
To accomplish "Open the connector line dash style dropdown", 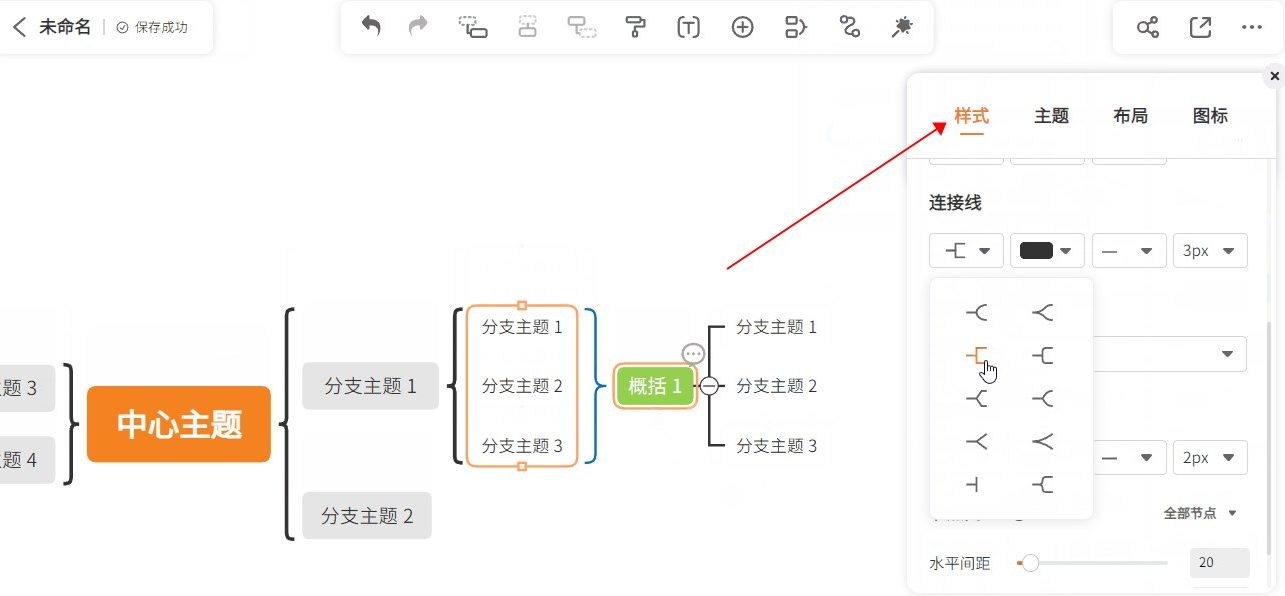I will tap(1129, 251).
